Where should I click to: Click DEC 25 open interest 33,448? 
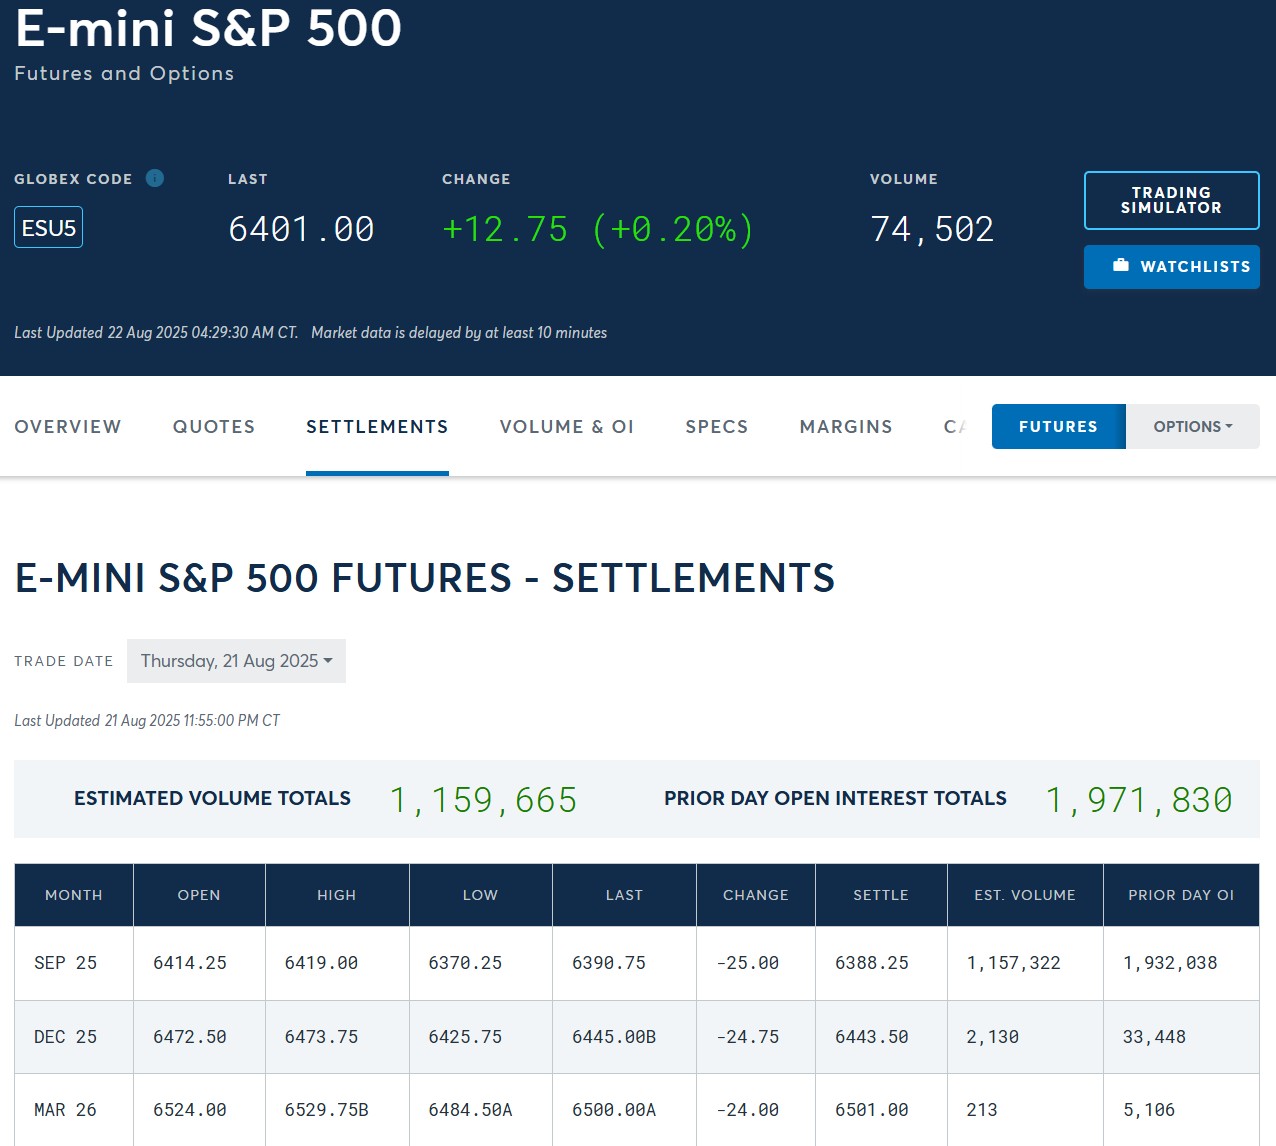1154,1037
